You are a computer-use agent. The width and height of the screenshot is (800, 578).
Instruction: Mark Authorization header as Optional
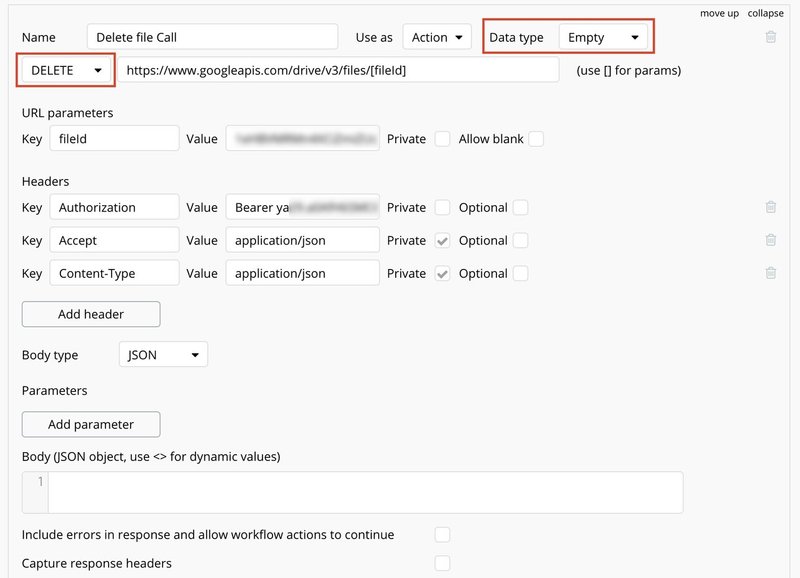point(520,208)
